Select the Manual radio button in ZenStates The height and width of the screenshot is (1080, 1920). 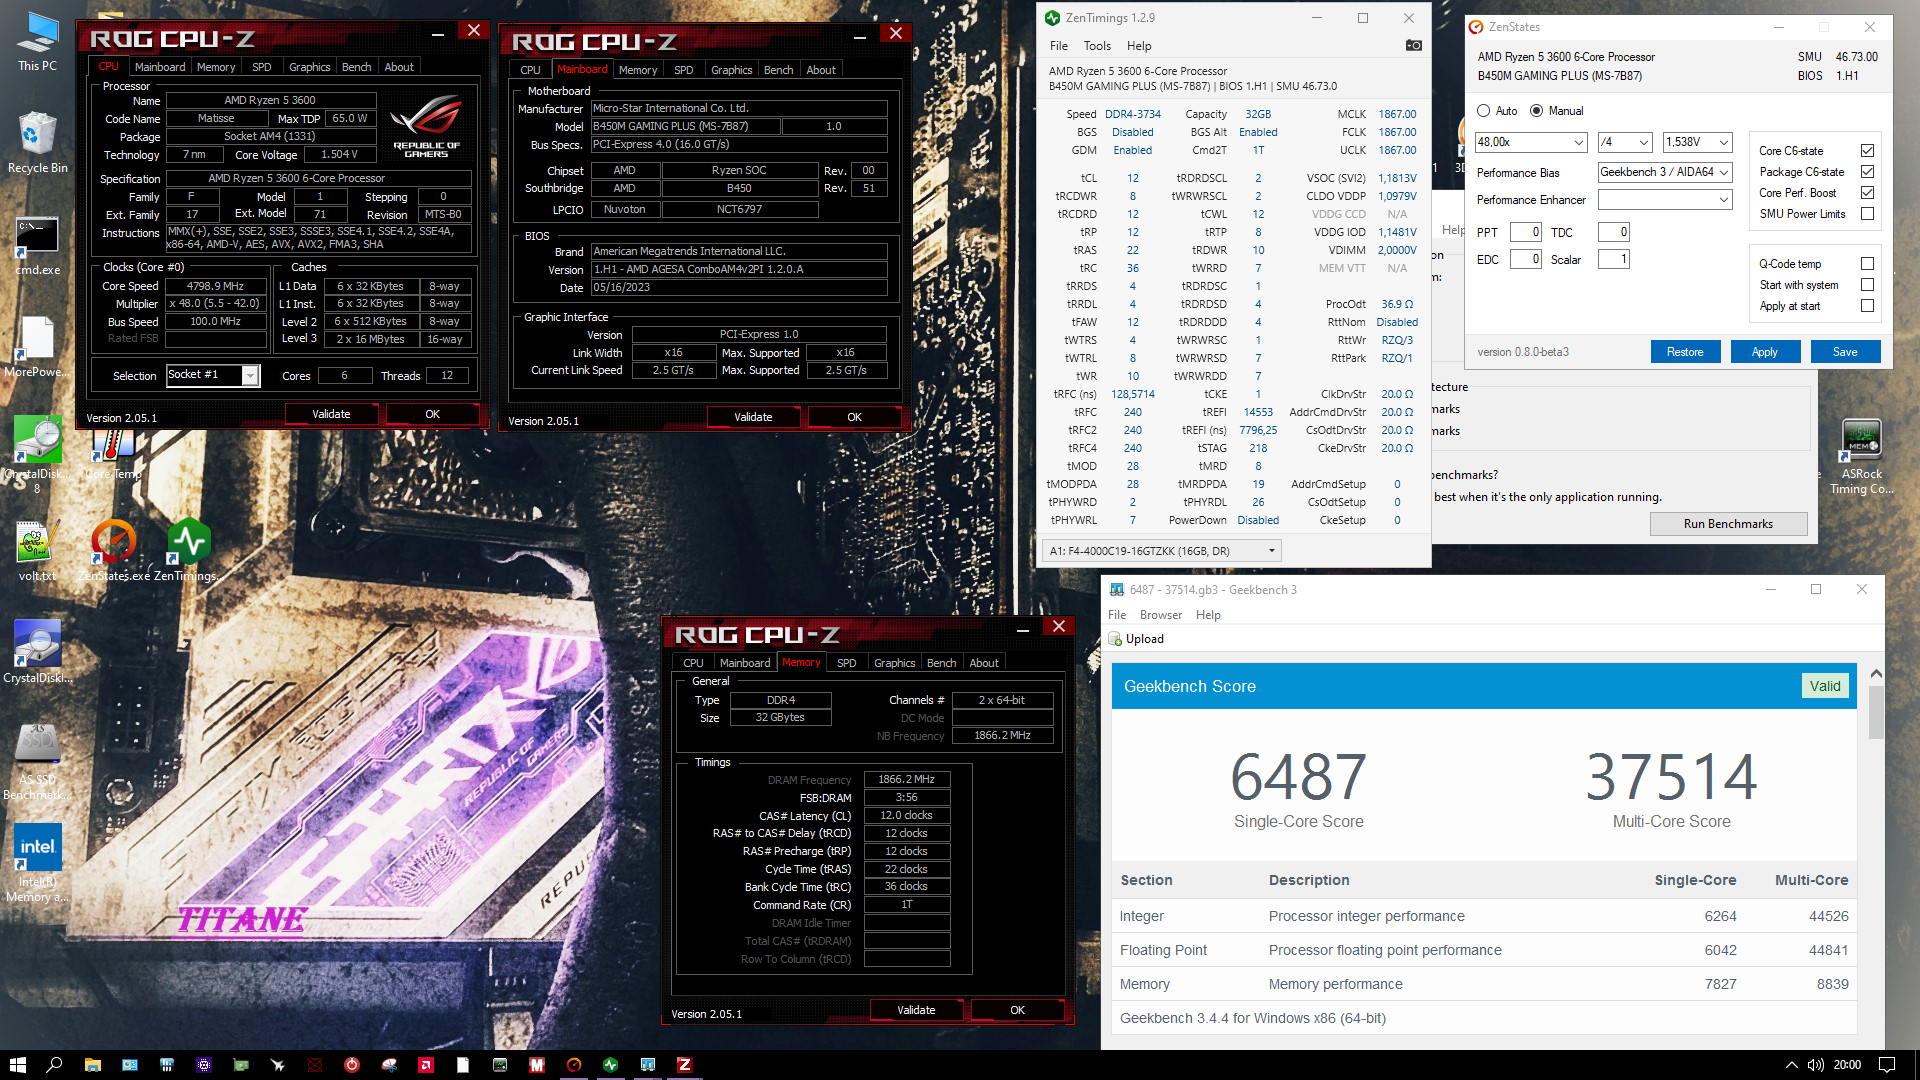(1536, 111)
